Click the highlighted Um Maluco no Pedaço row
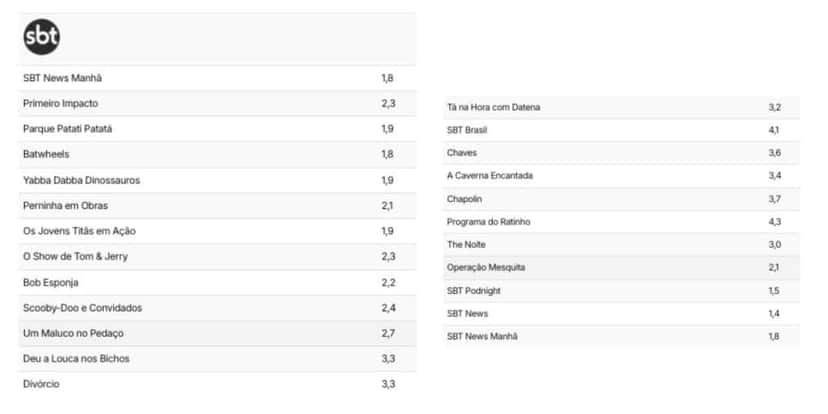The image size is (828, 414). coord(217,333)
